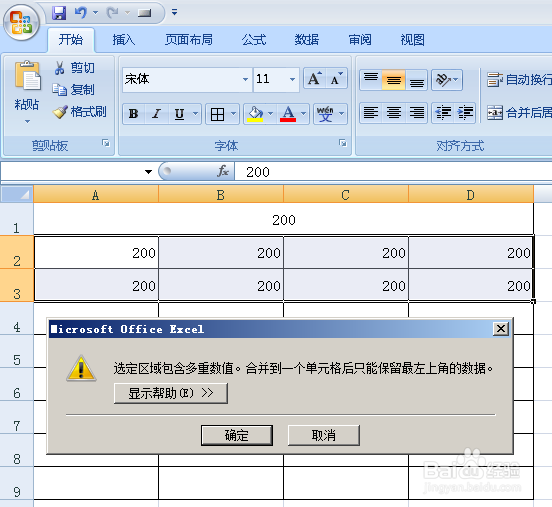Open the Name Box dropdown arrow
This screenshot has width=552, height=507.
(148, 172)
